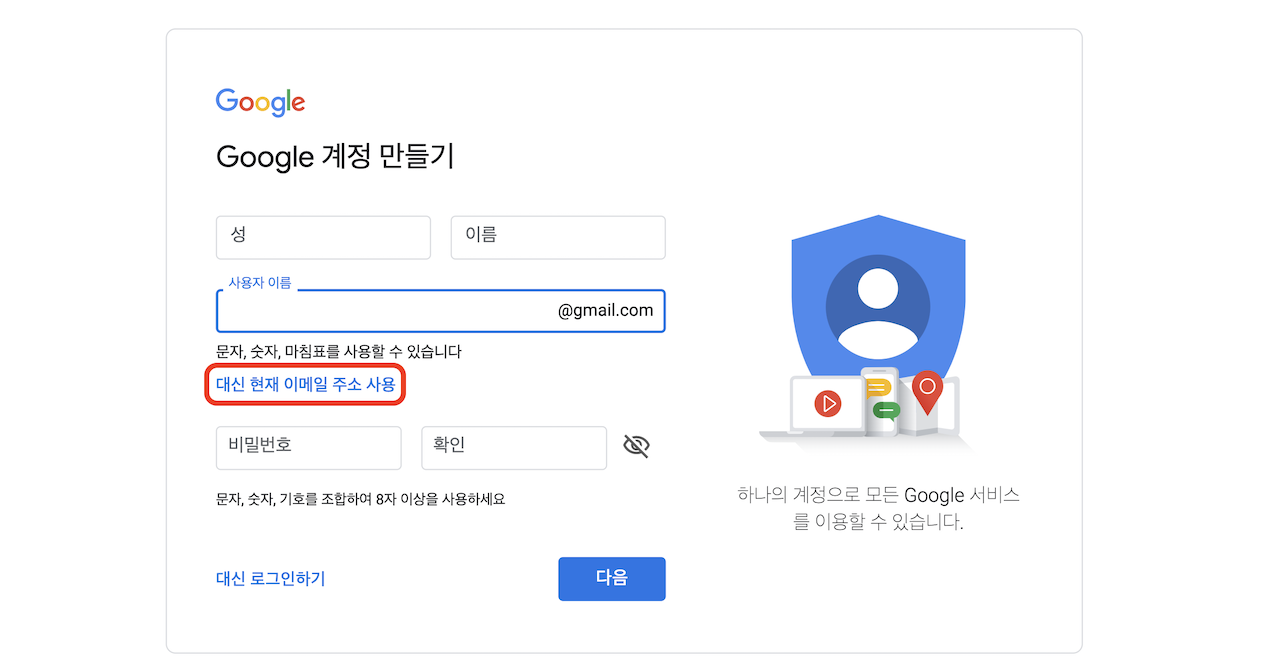The width and height of the screenshot is (1280, 662).
Task: Click the red play button on laptop illustration
Action: click(827, 404)
